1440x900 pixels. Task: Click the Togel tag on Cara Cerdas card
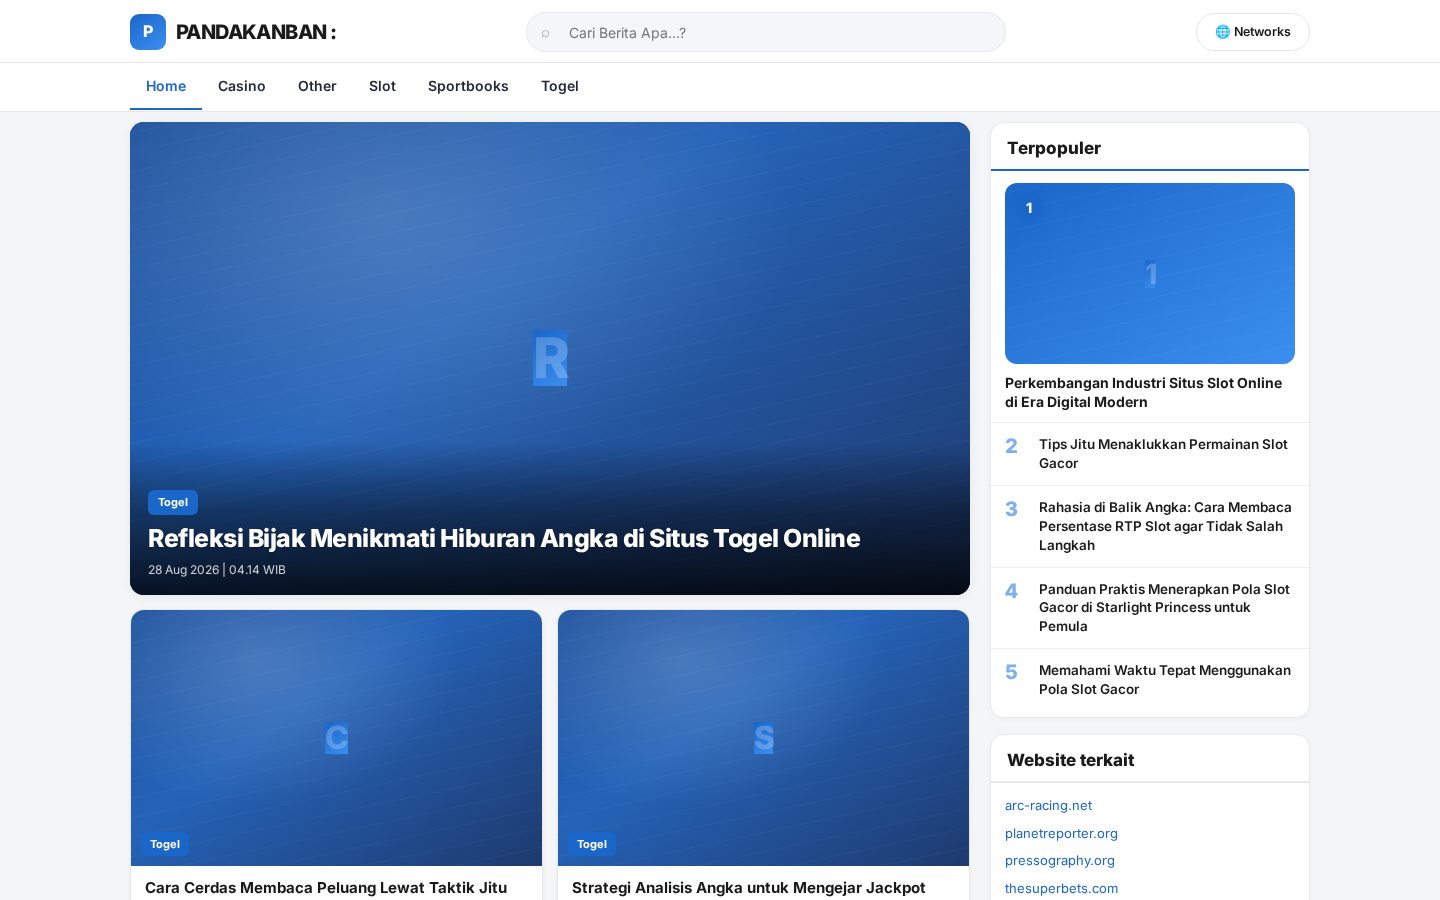pos(165,844)
